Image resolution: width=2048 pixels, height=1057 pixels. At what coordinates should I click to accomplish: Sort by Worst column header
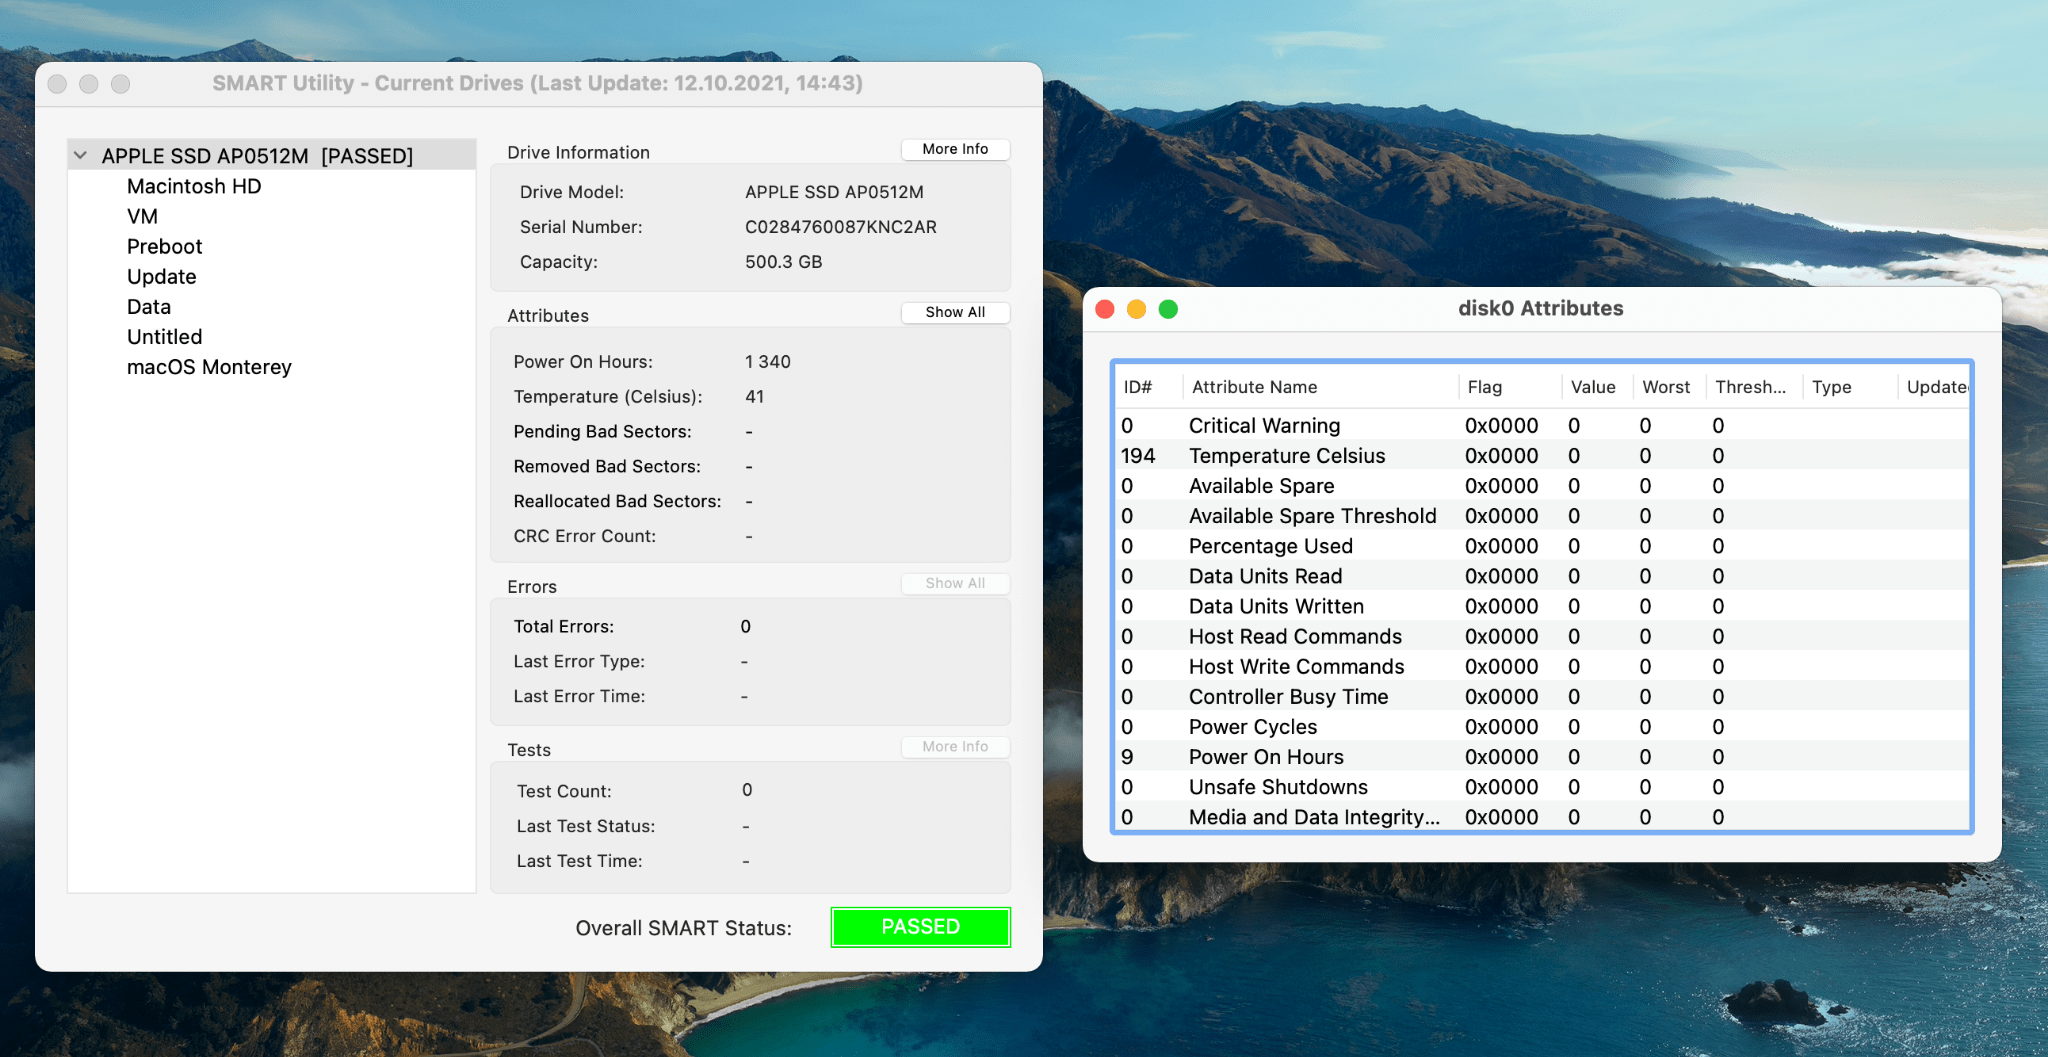coord(1669,387)
